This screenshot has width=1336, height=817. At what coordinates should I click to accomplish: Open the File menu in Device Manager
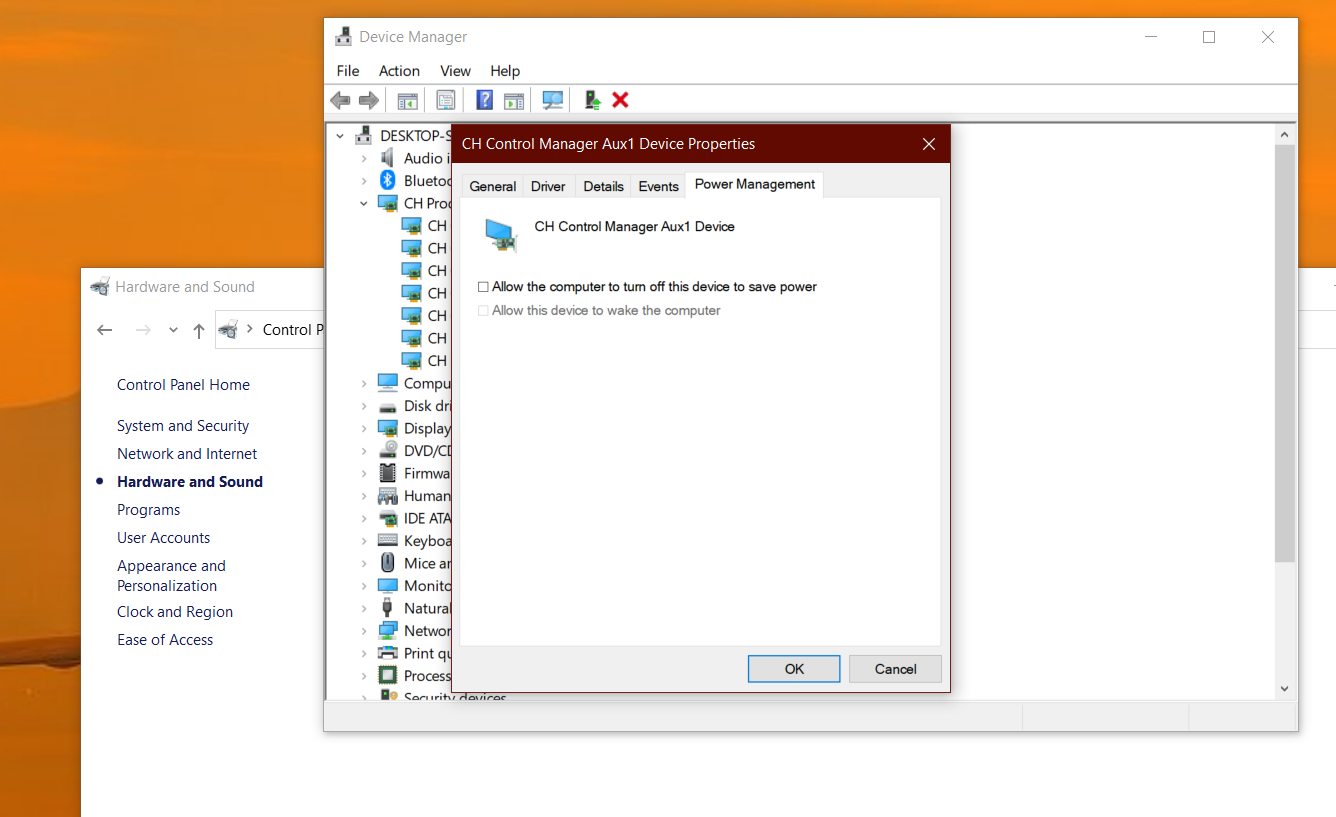[348, 71]
